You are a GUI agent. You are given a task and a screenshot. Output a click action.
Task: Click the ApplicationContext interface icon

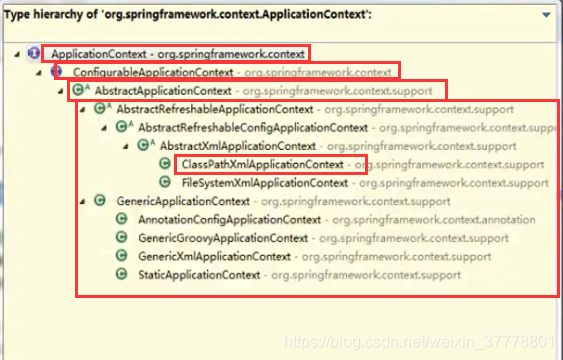point(34,54)
